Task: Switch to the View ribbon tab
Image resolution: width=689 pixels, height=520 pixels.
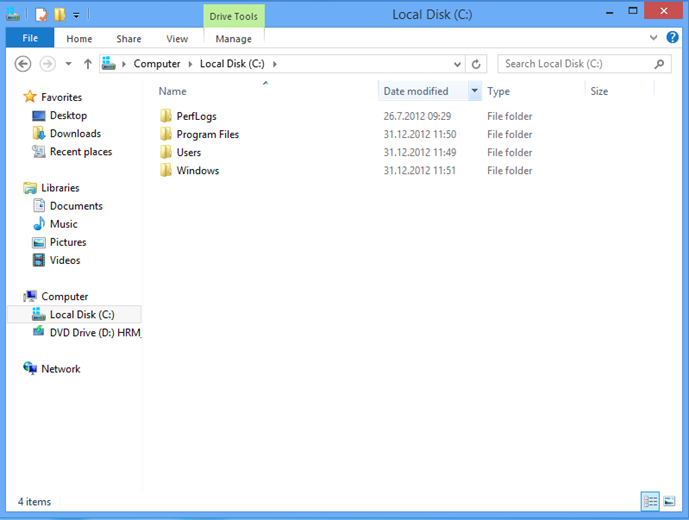Action: [177, 39]
